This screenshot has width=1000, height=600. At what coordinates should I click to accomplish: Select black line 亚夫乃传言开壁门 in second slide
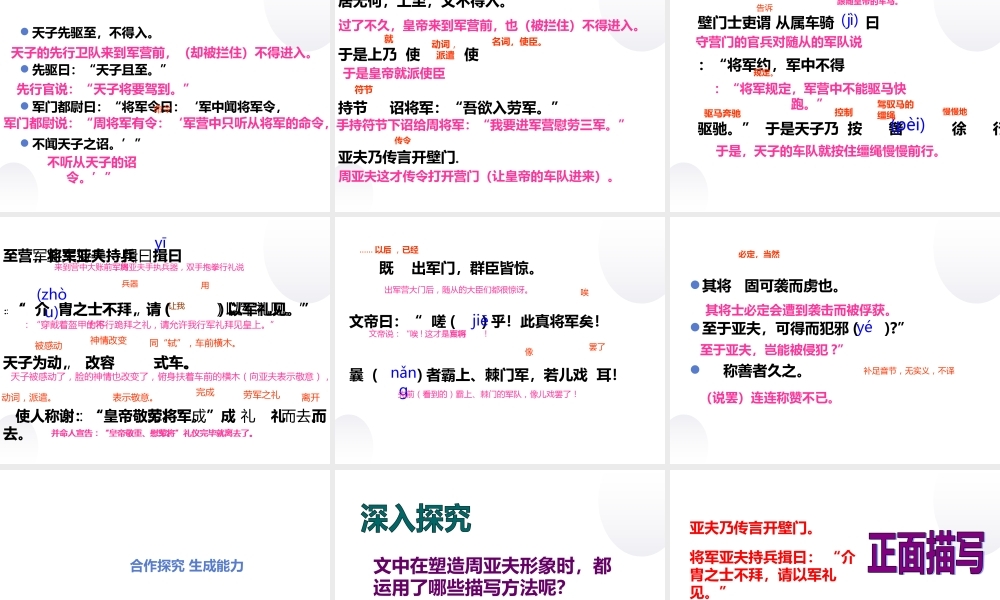pos(398,157)
